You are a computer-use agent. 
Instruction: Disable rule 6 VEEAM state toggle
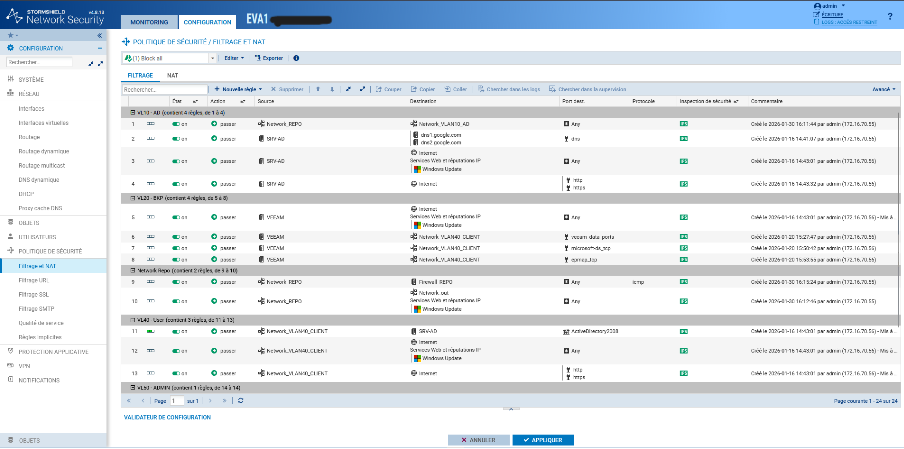click(176, 237)
